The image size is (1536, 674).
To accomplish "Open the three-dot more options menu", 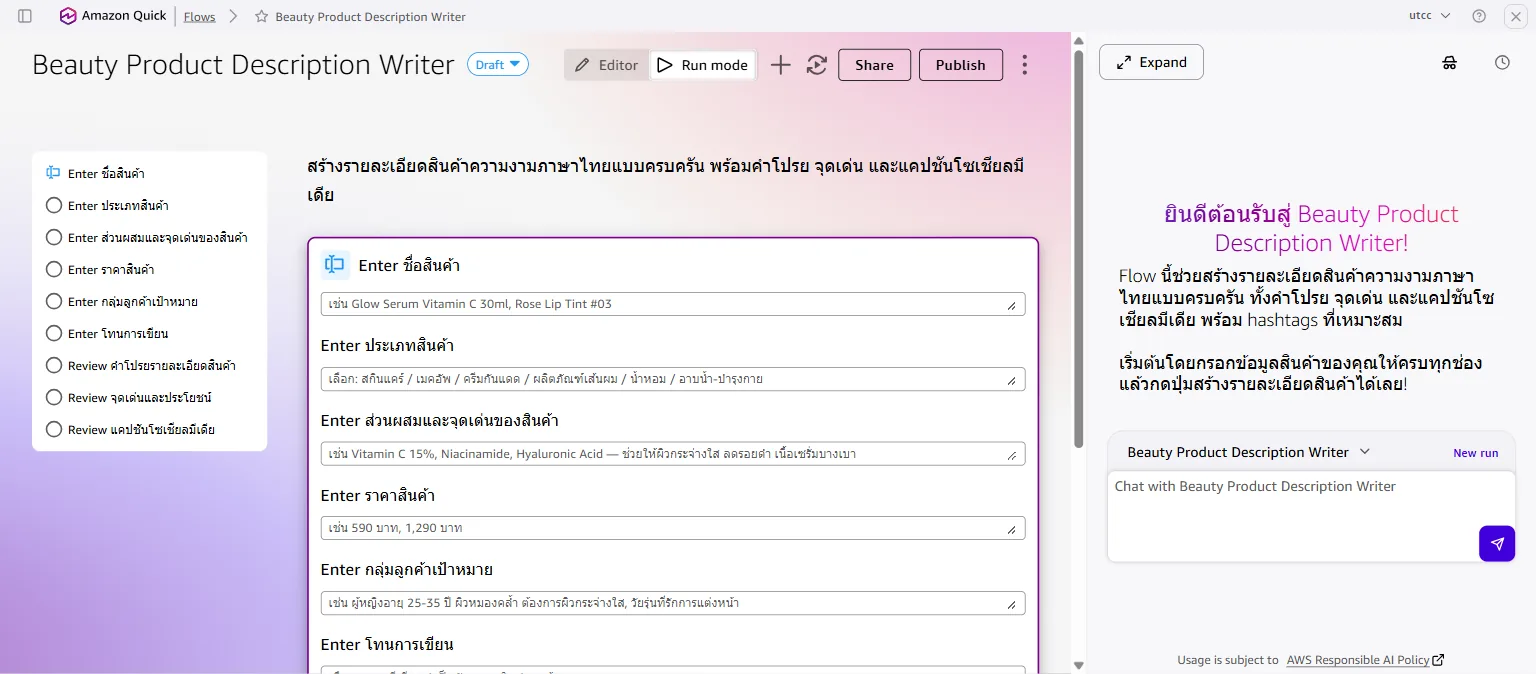I will click(1024, 65).
